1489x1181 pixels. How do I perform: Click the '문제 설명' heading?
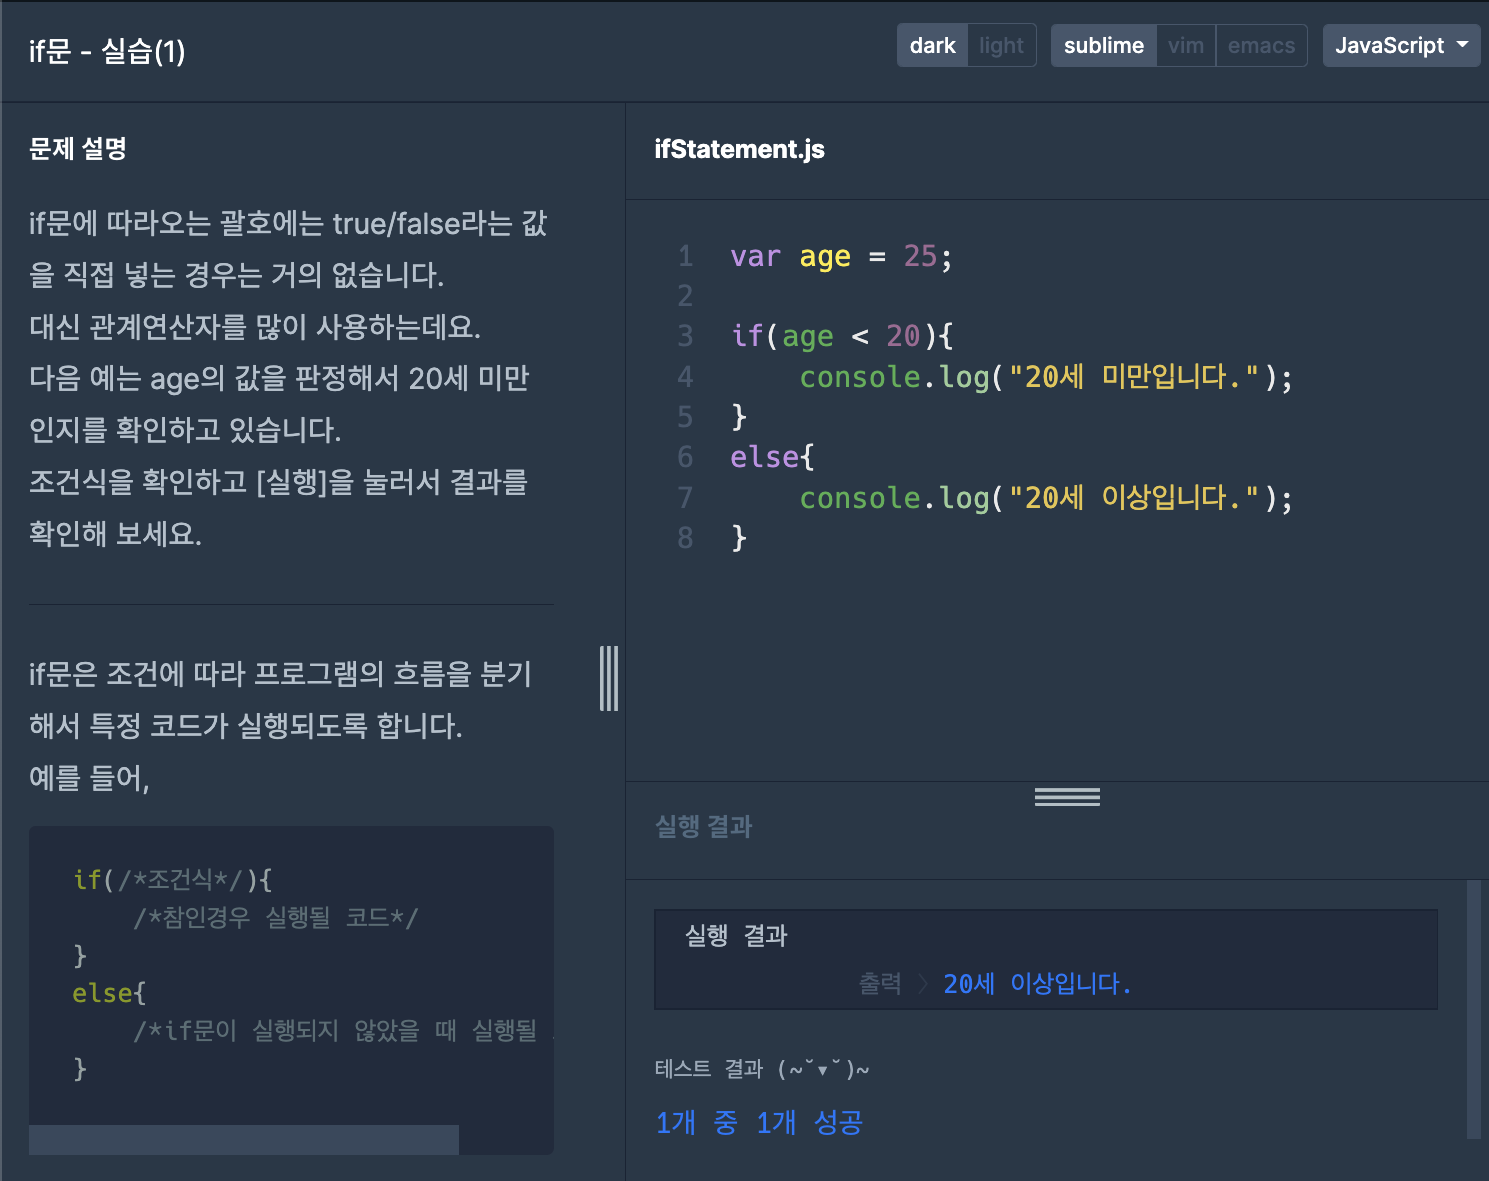(78, 149)
